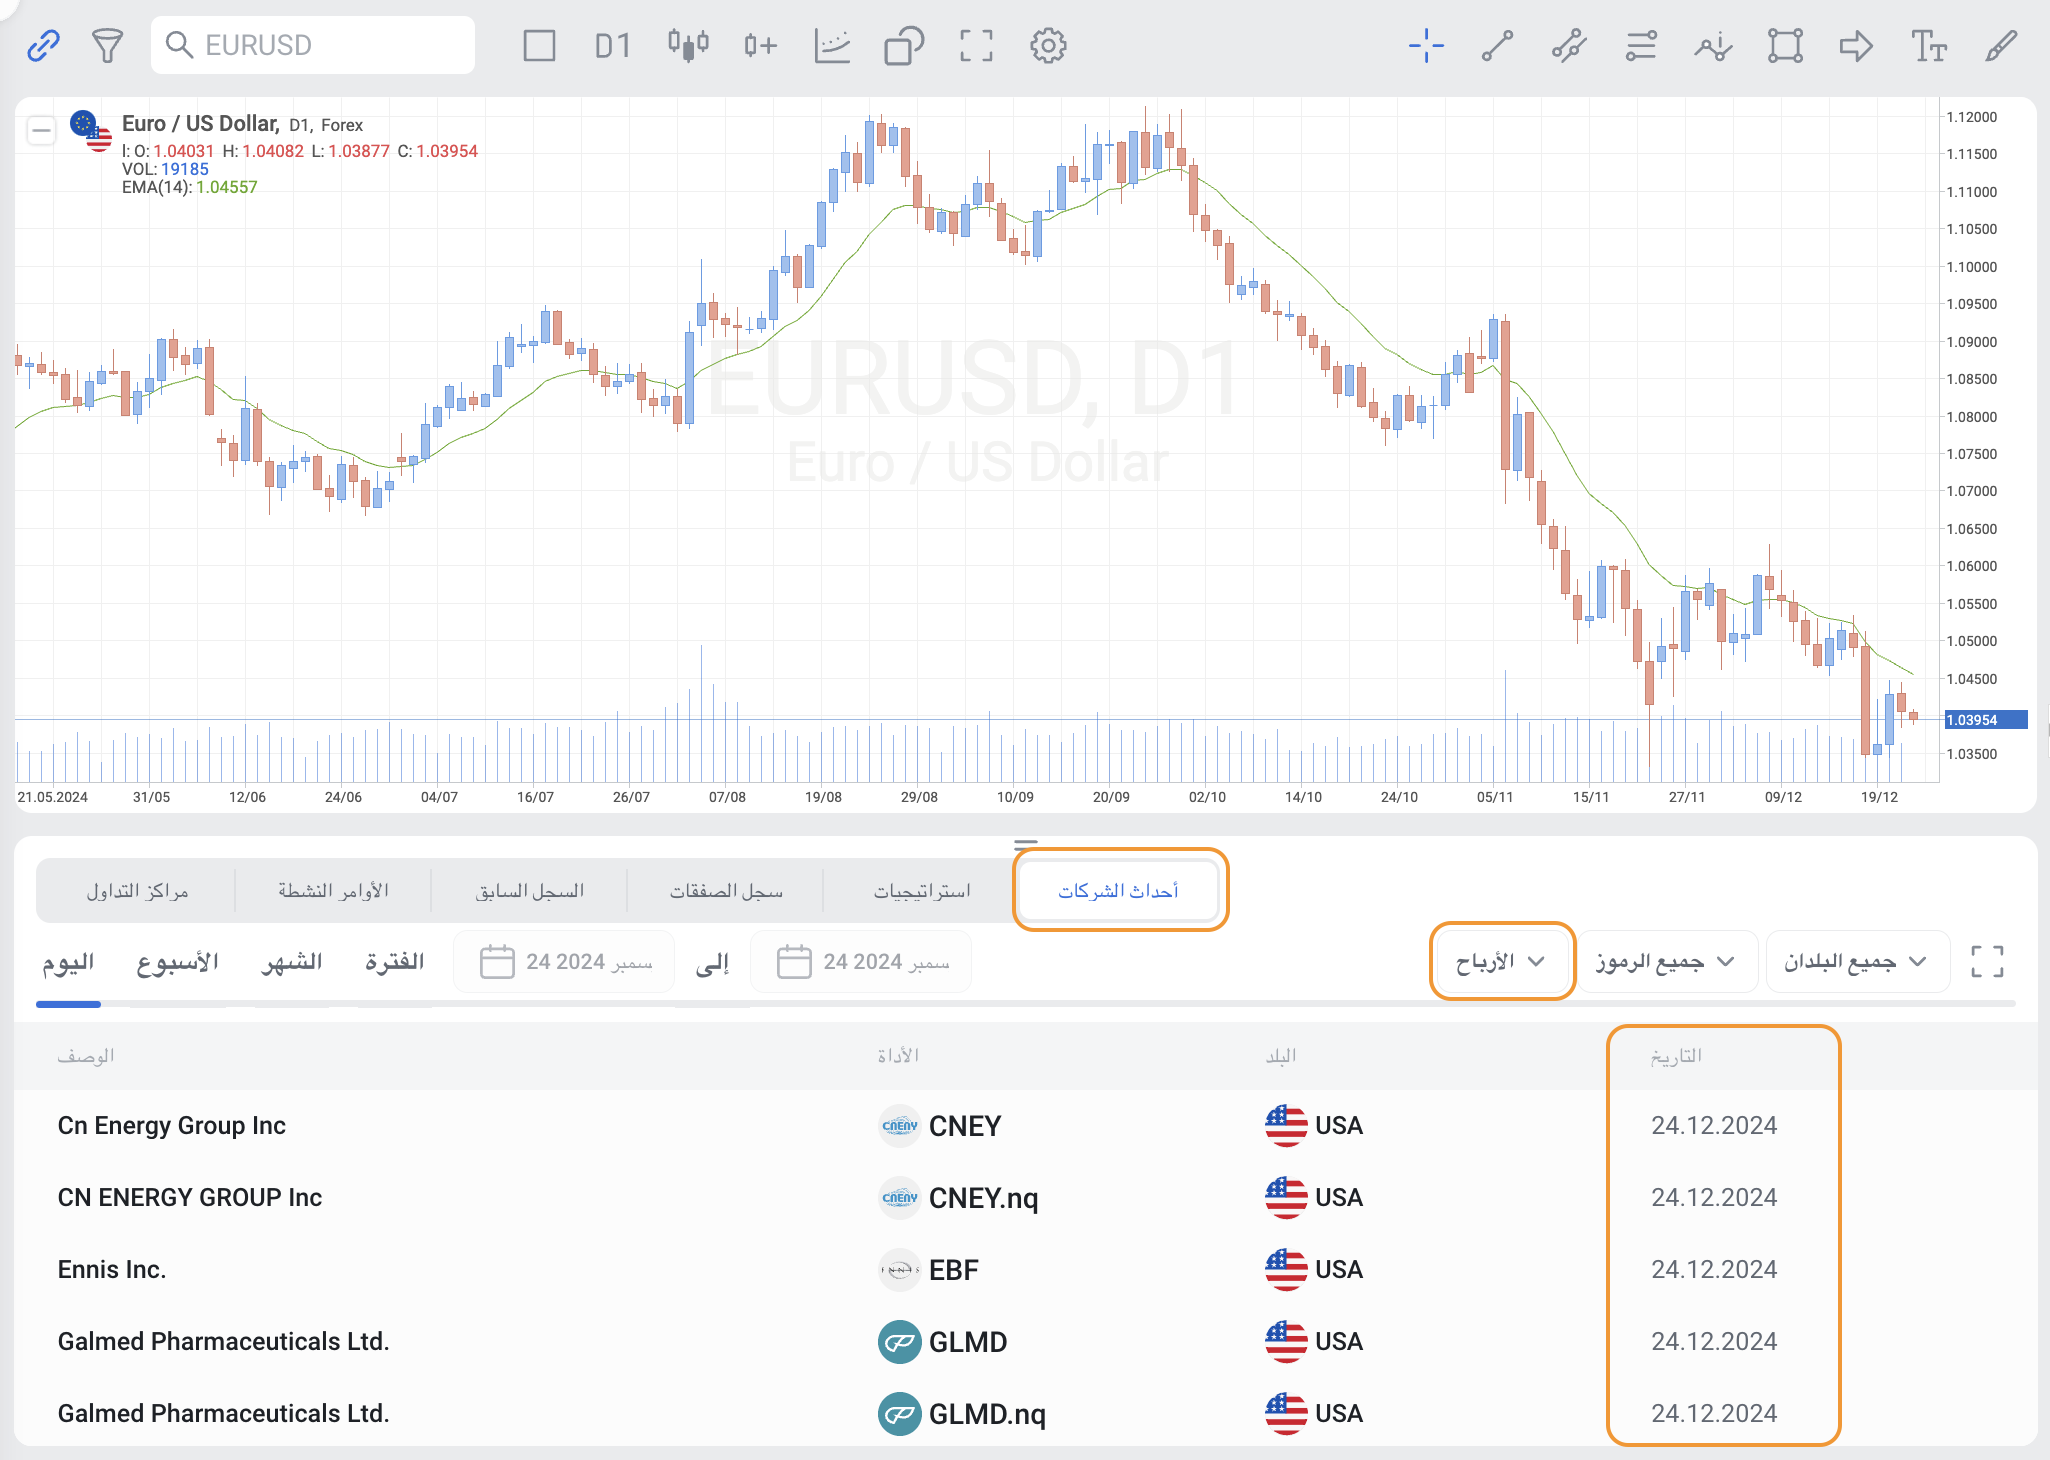Switch to the سجل الصفقات tab
Image resolution: width=2050 pixels, height=1460 pixels.
[726, 890]
